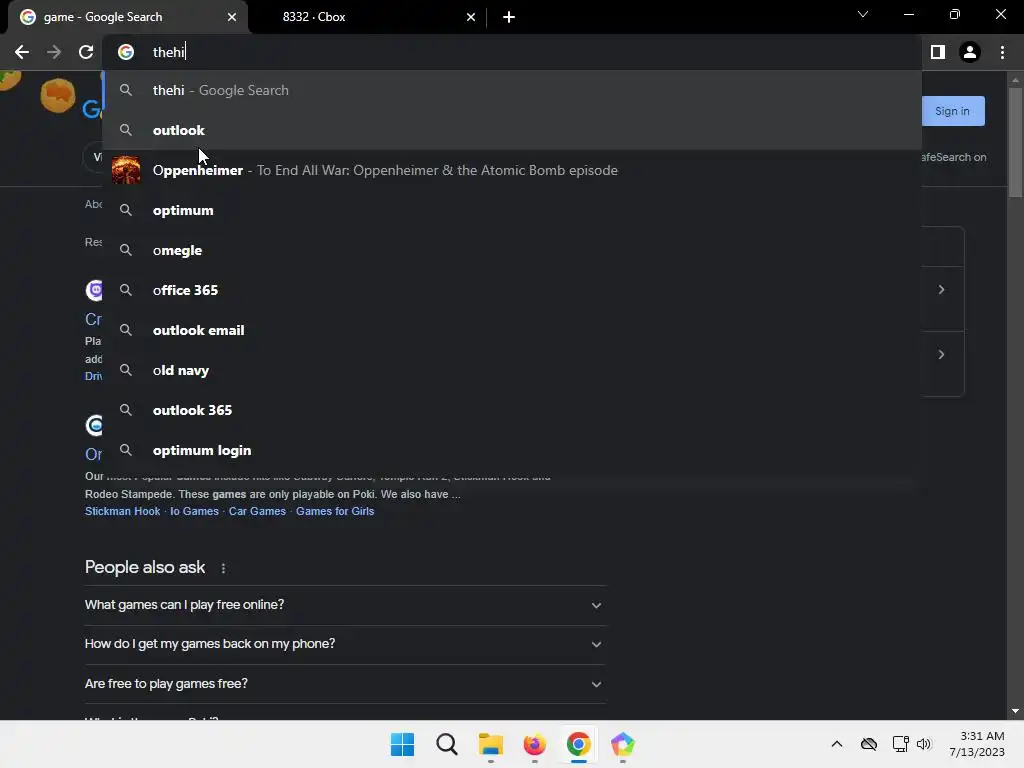Select the 'game - Google Search' tab
Screen dimensions: 1024x768
point(127,17)
